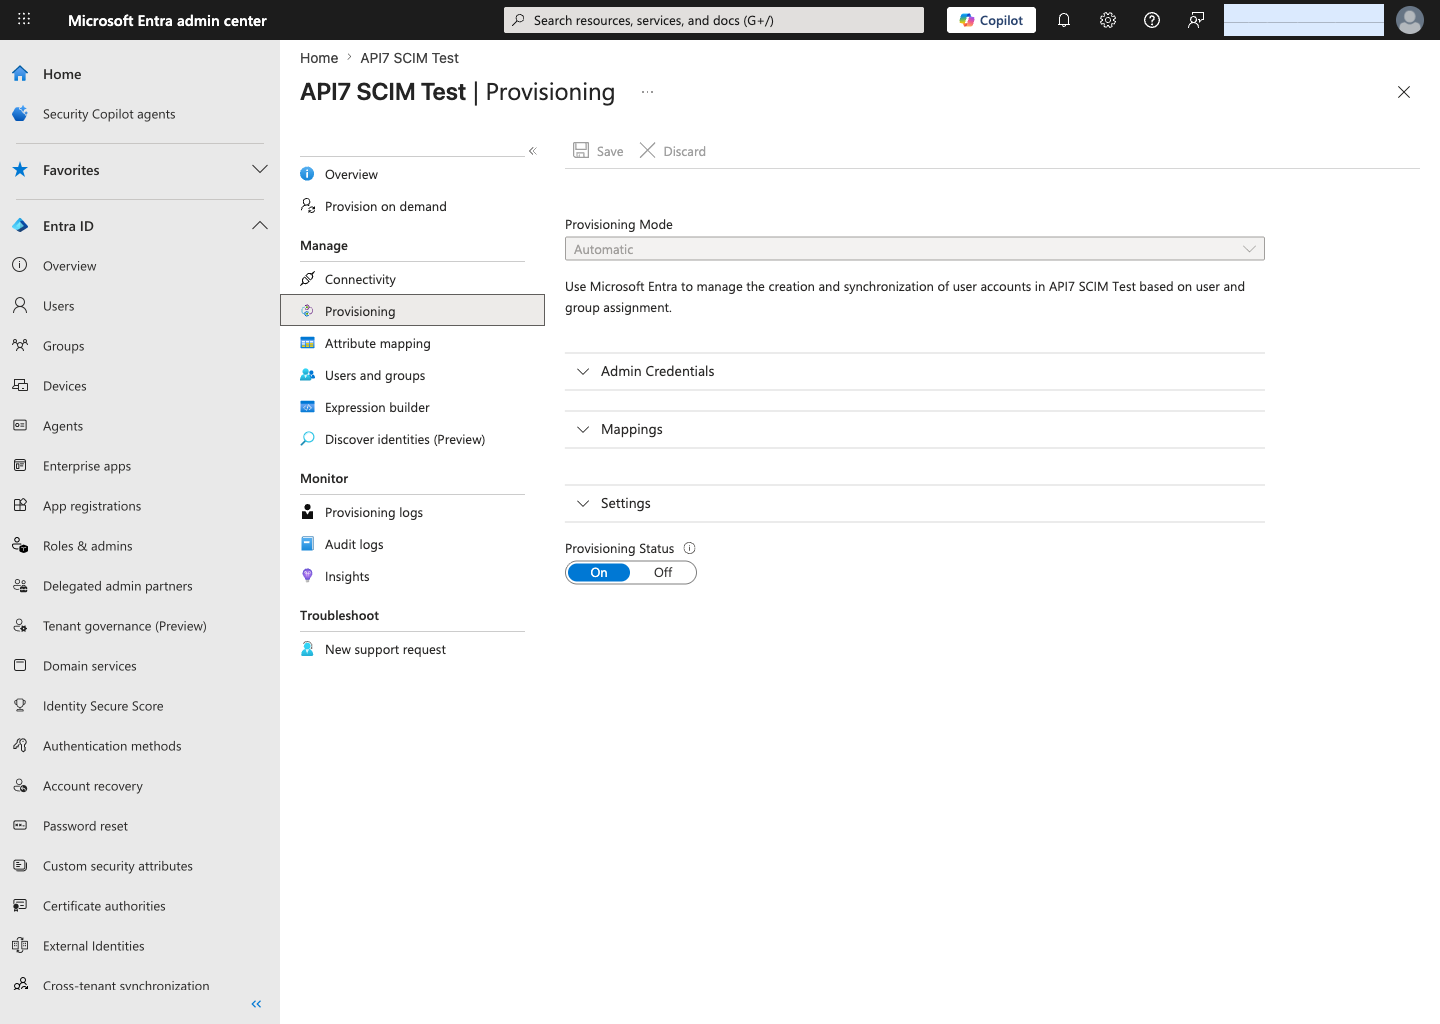
Task: Open the feedback icon in header
Action: coord(1196,20)
